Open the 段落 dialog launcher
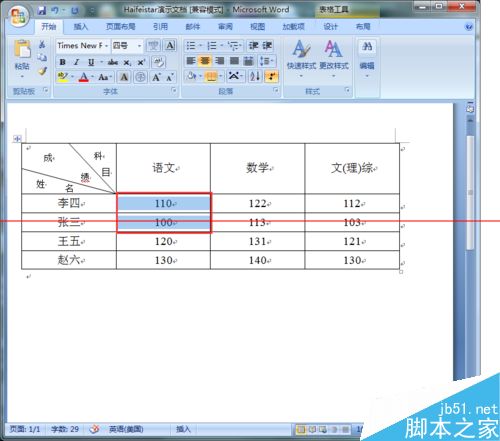Viewport: 500px width, 441px height. (276, 91)
